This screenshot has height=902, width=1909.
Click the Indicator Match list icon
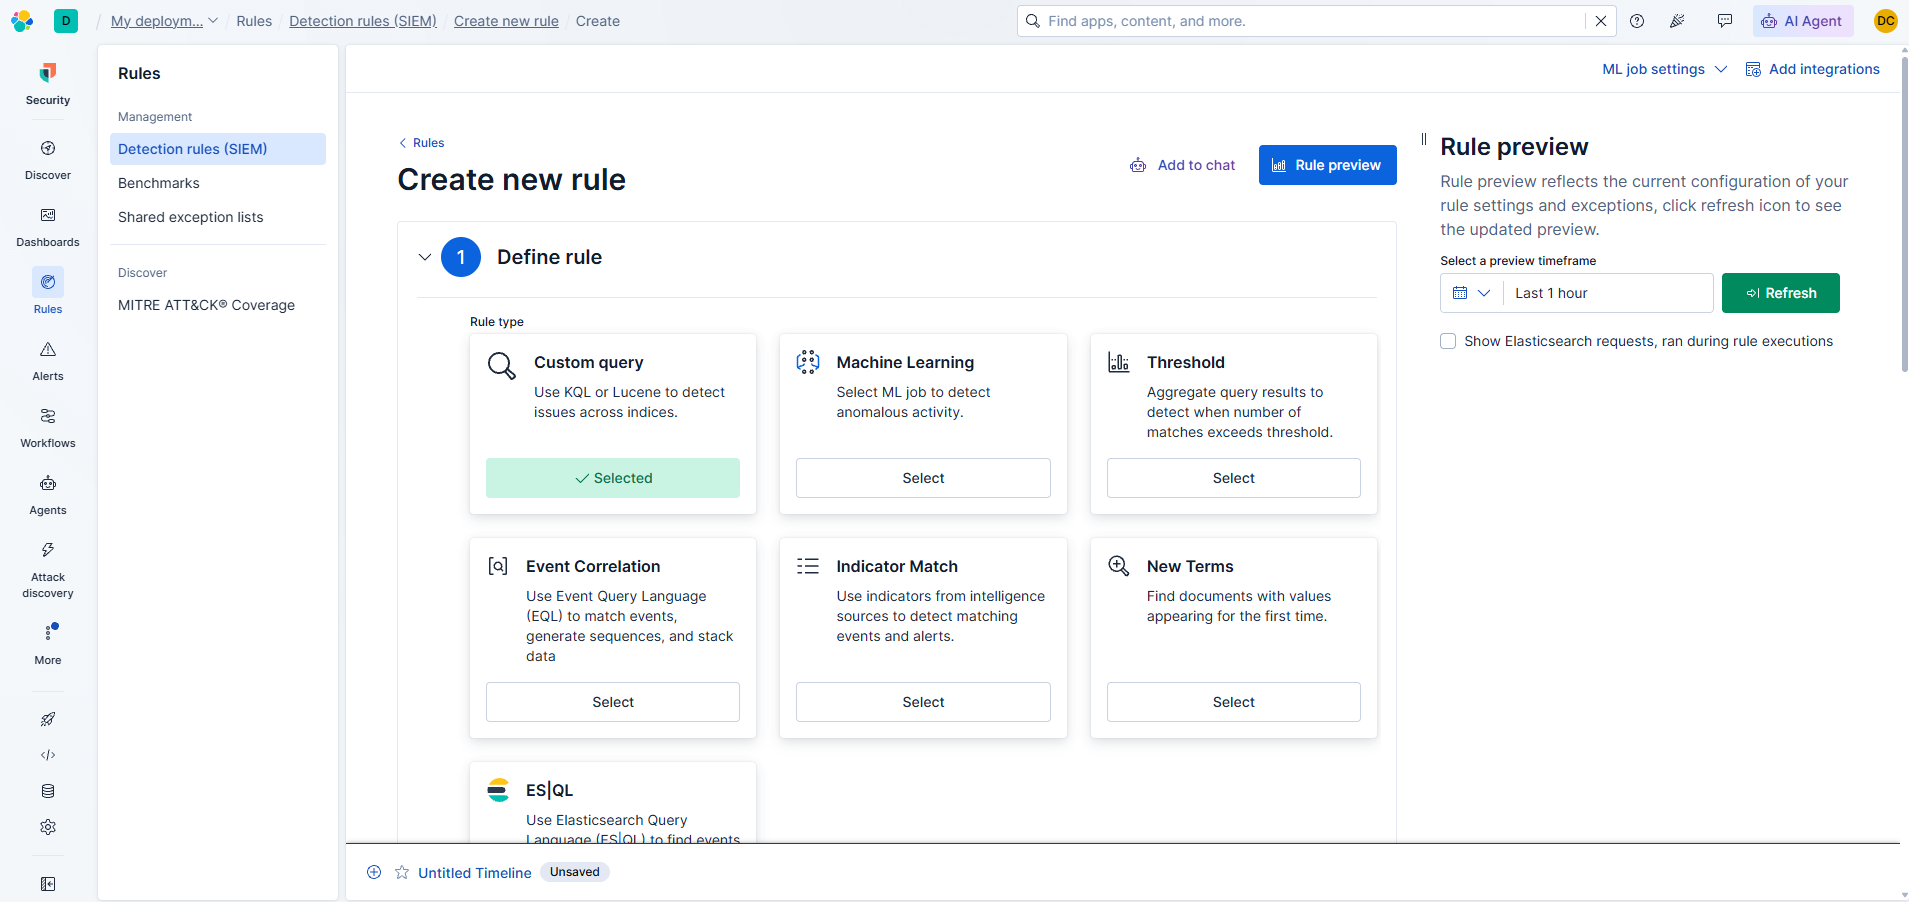pos(808,566)
